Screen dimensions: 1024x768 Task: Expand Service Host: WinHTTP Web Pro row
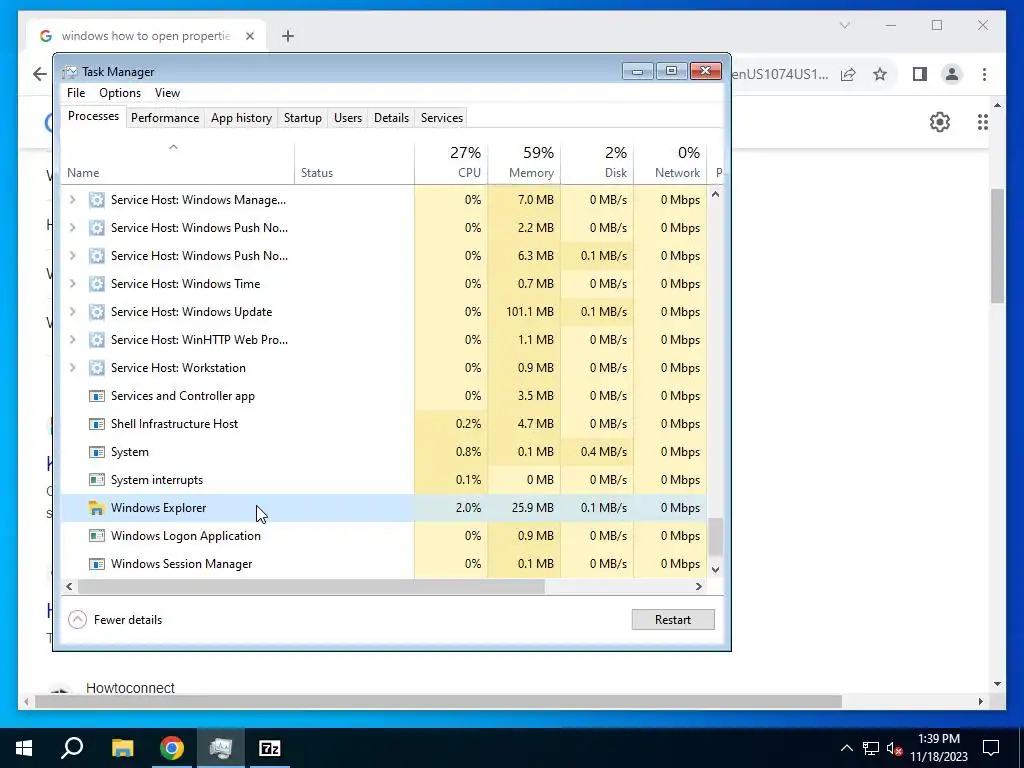(72, 340)
